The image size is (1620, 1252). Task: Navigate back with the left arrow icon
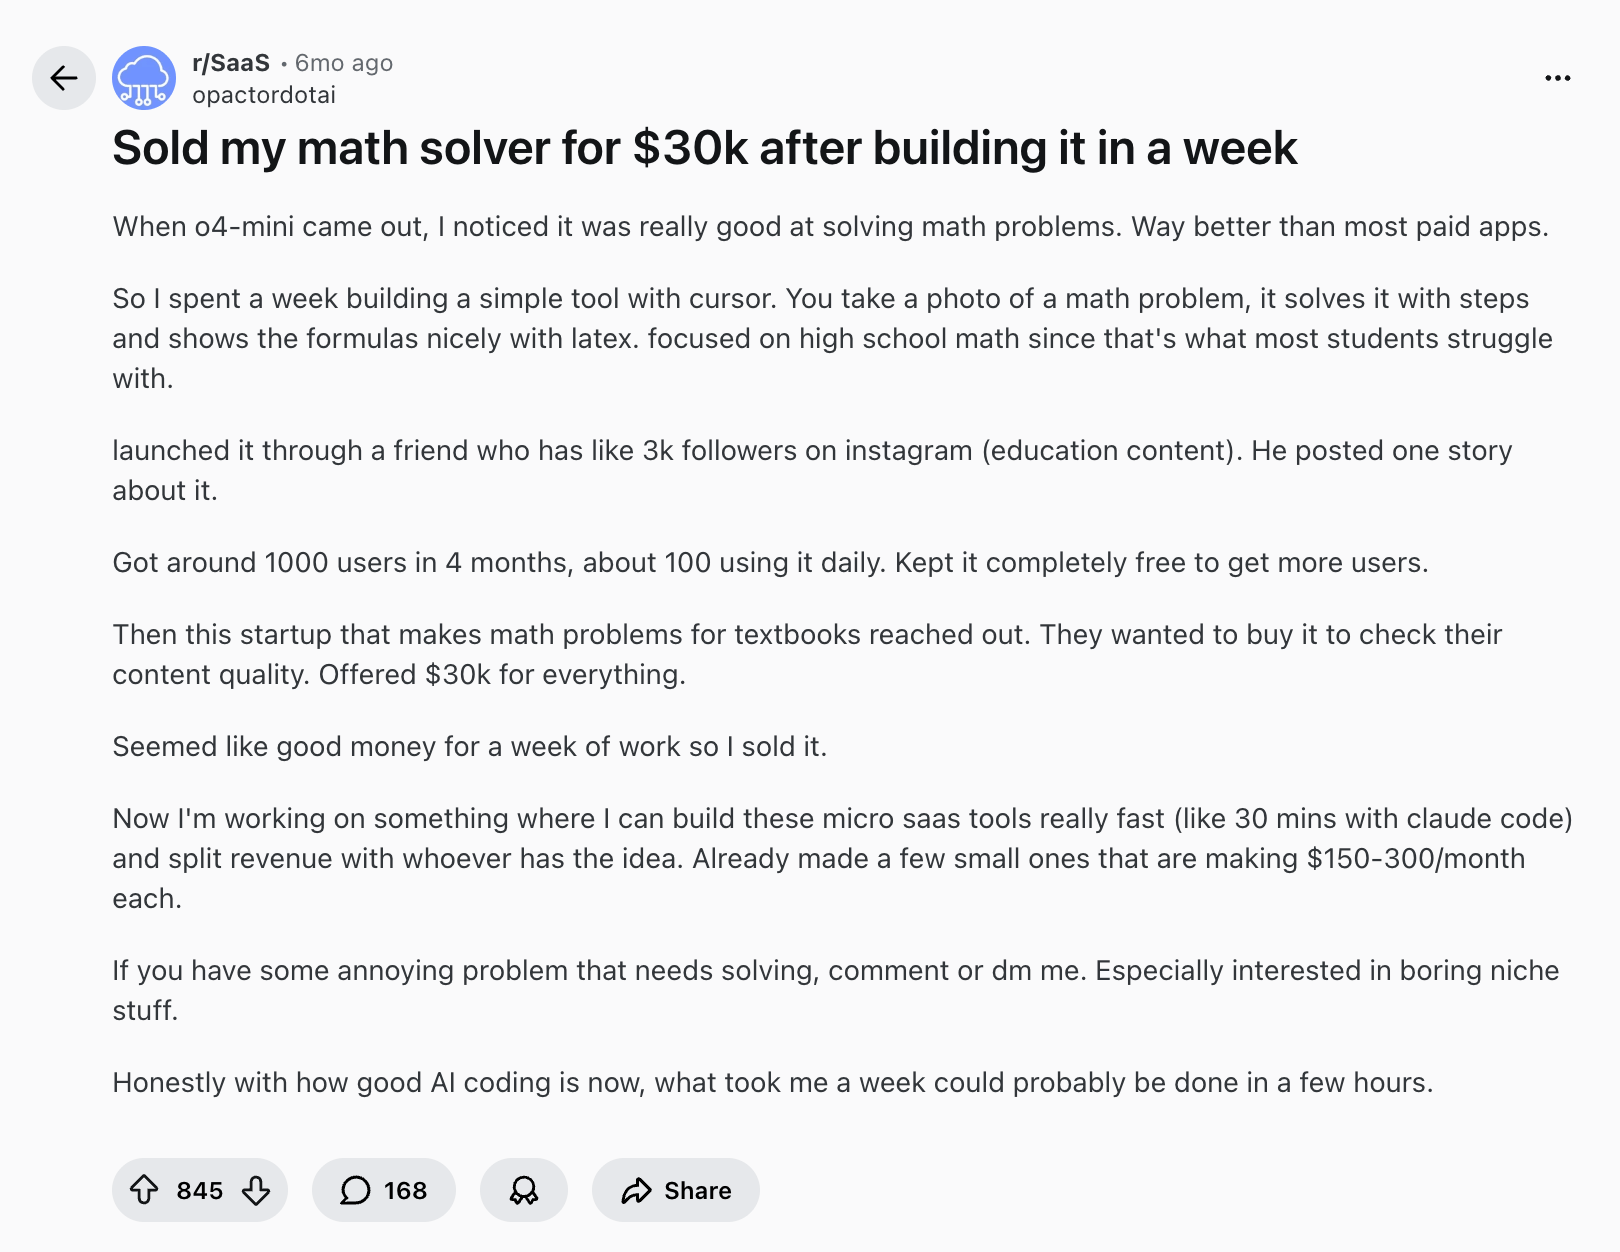(x=63, y=78)
